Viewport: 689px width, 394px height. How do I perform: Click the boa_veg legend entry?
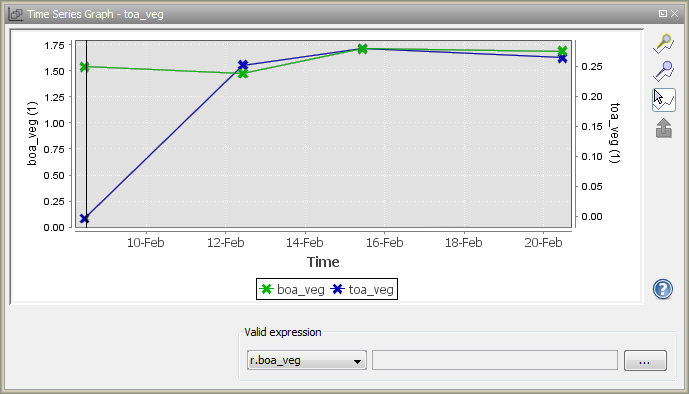point(293,289)
